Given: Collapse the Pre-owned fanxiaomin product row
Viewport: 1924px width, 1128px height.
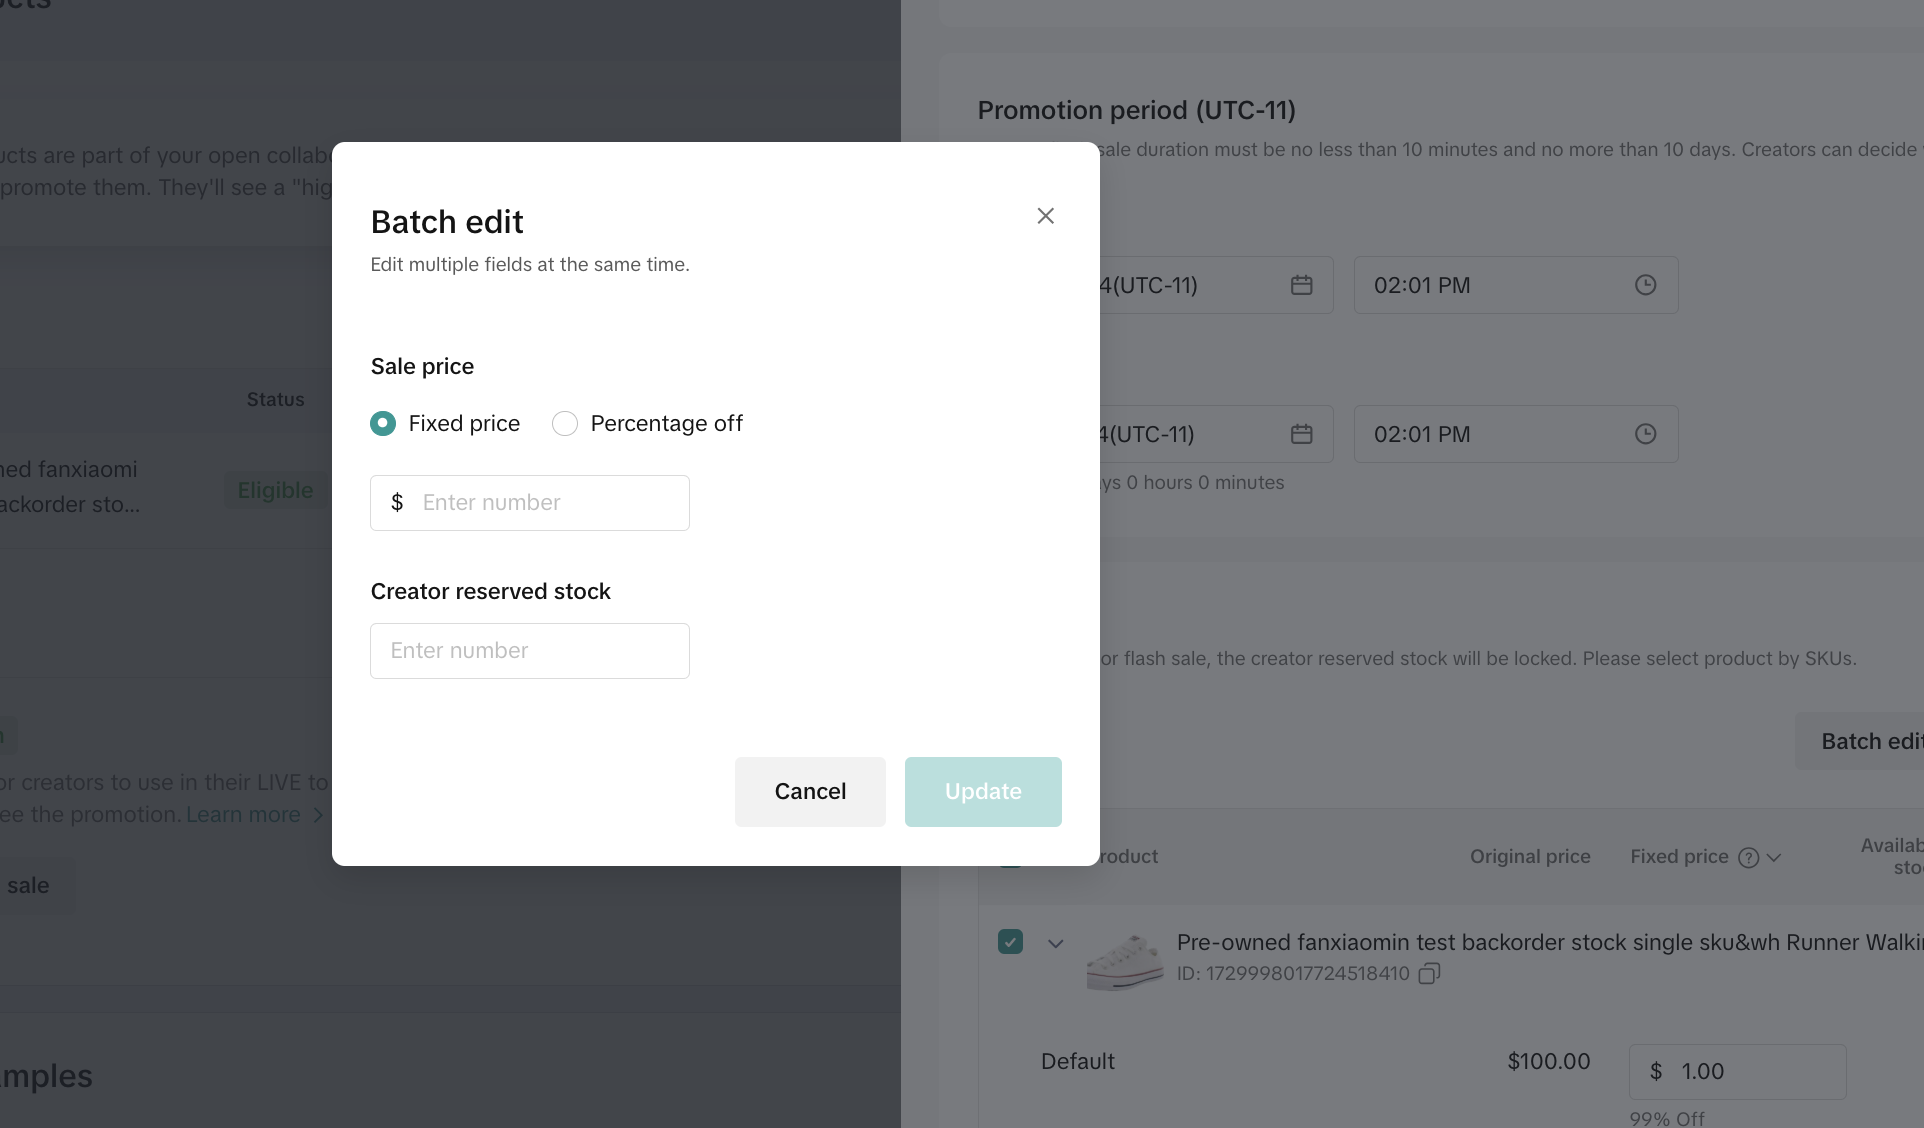Looking at the screenshot, I should pos(1055,943).
